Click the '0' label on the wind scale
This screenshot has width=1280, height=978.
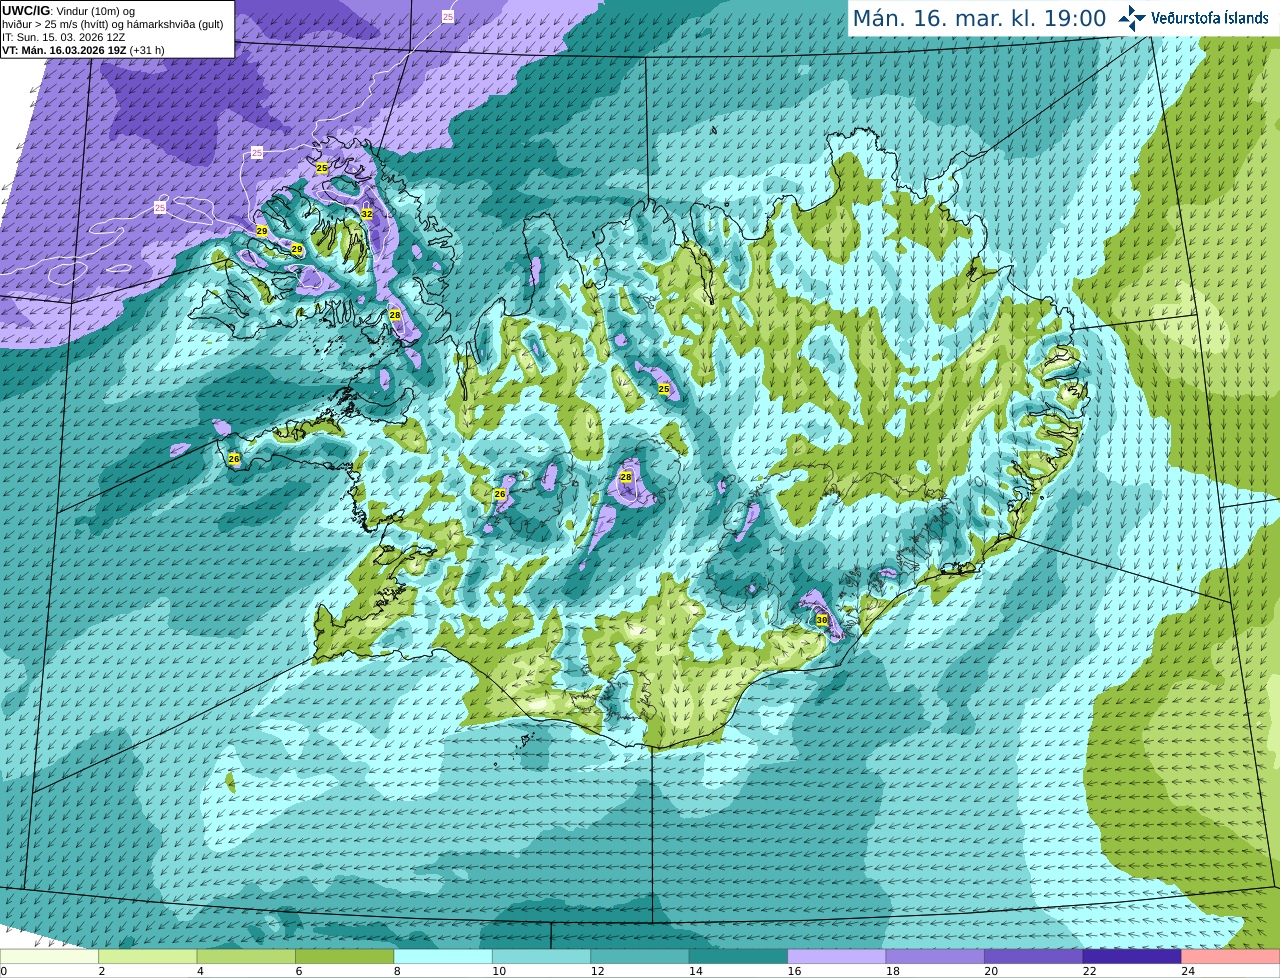[3, 971]
